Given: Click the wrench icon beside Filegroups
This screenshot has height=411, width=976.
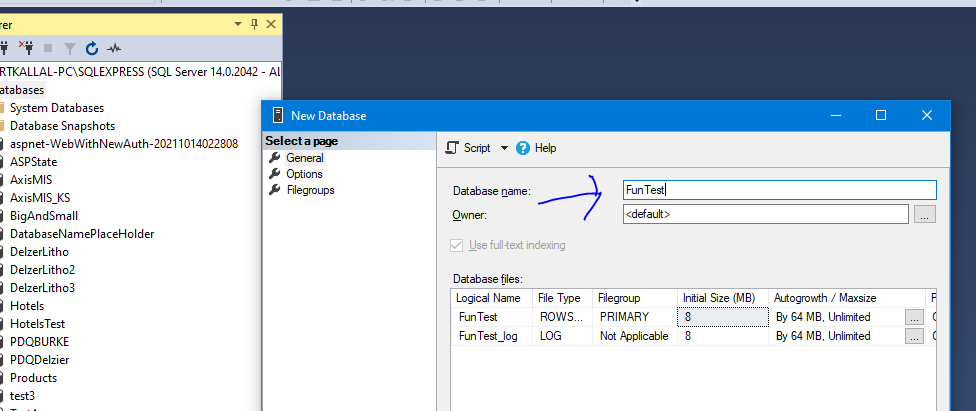Looking at the screenshot, I should (274, 190).
